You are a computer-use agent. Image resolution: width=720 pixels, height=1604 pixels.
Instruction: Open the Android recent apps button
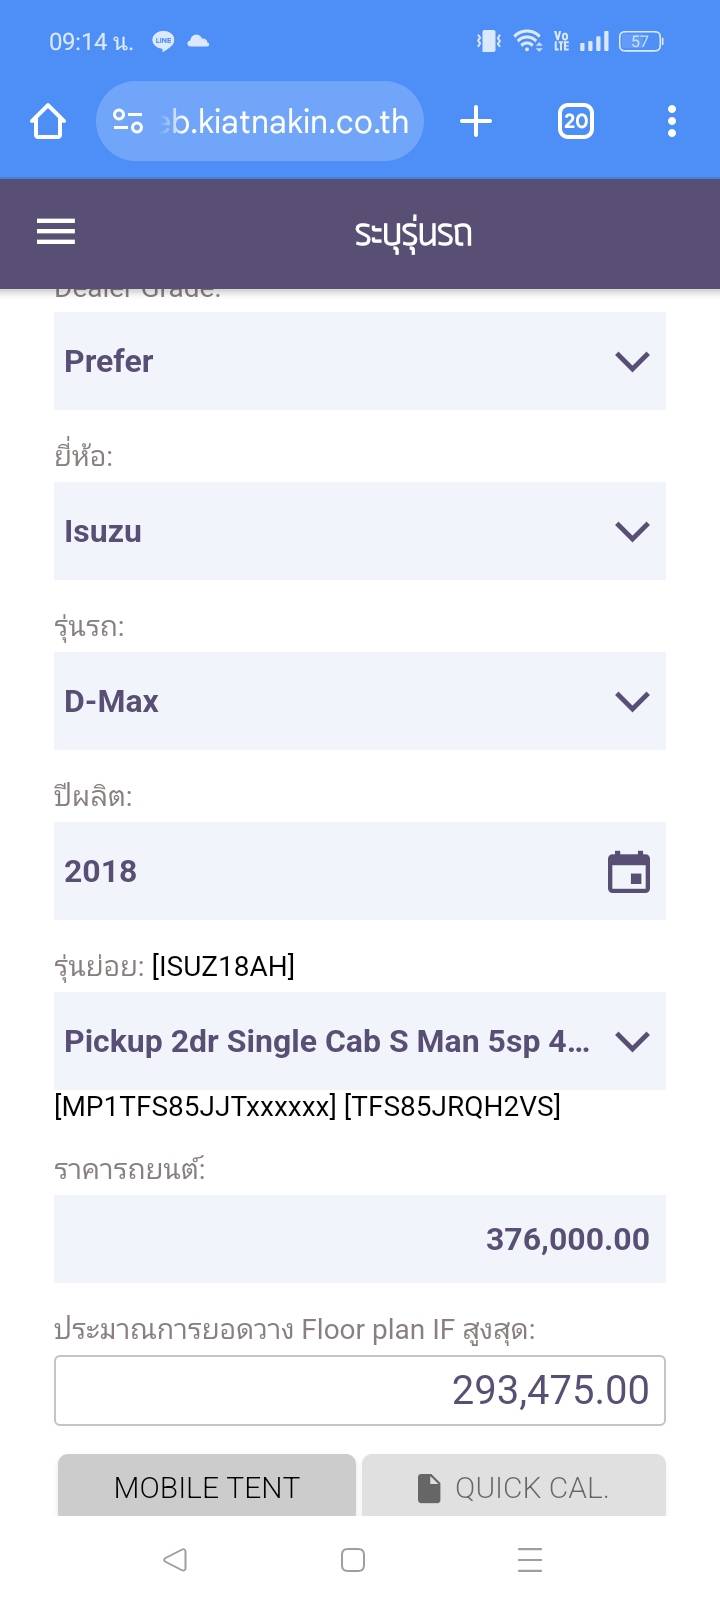(529, 1560)
